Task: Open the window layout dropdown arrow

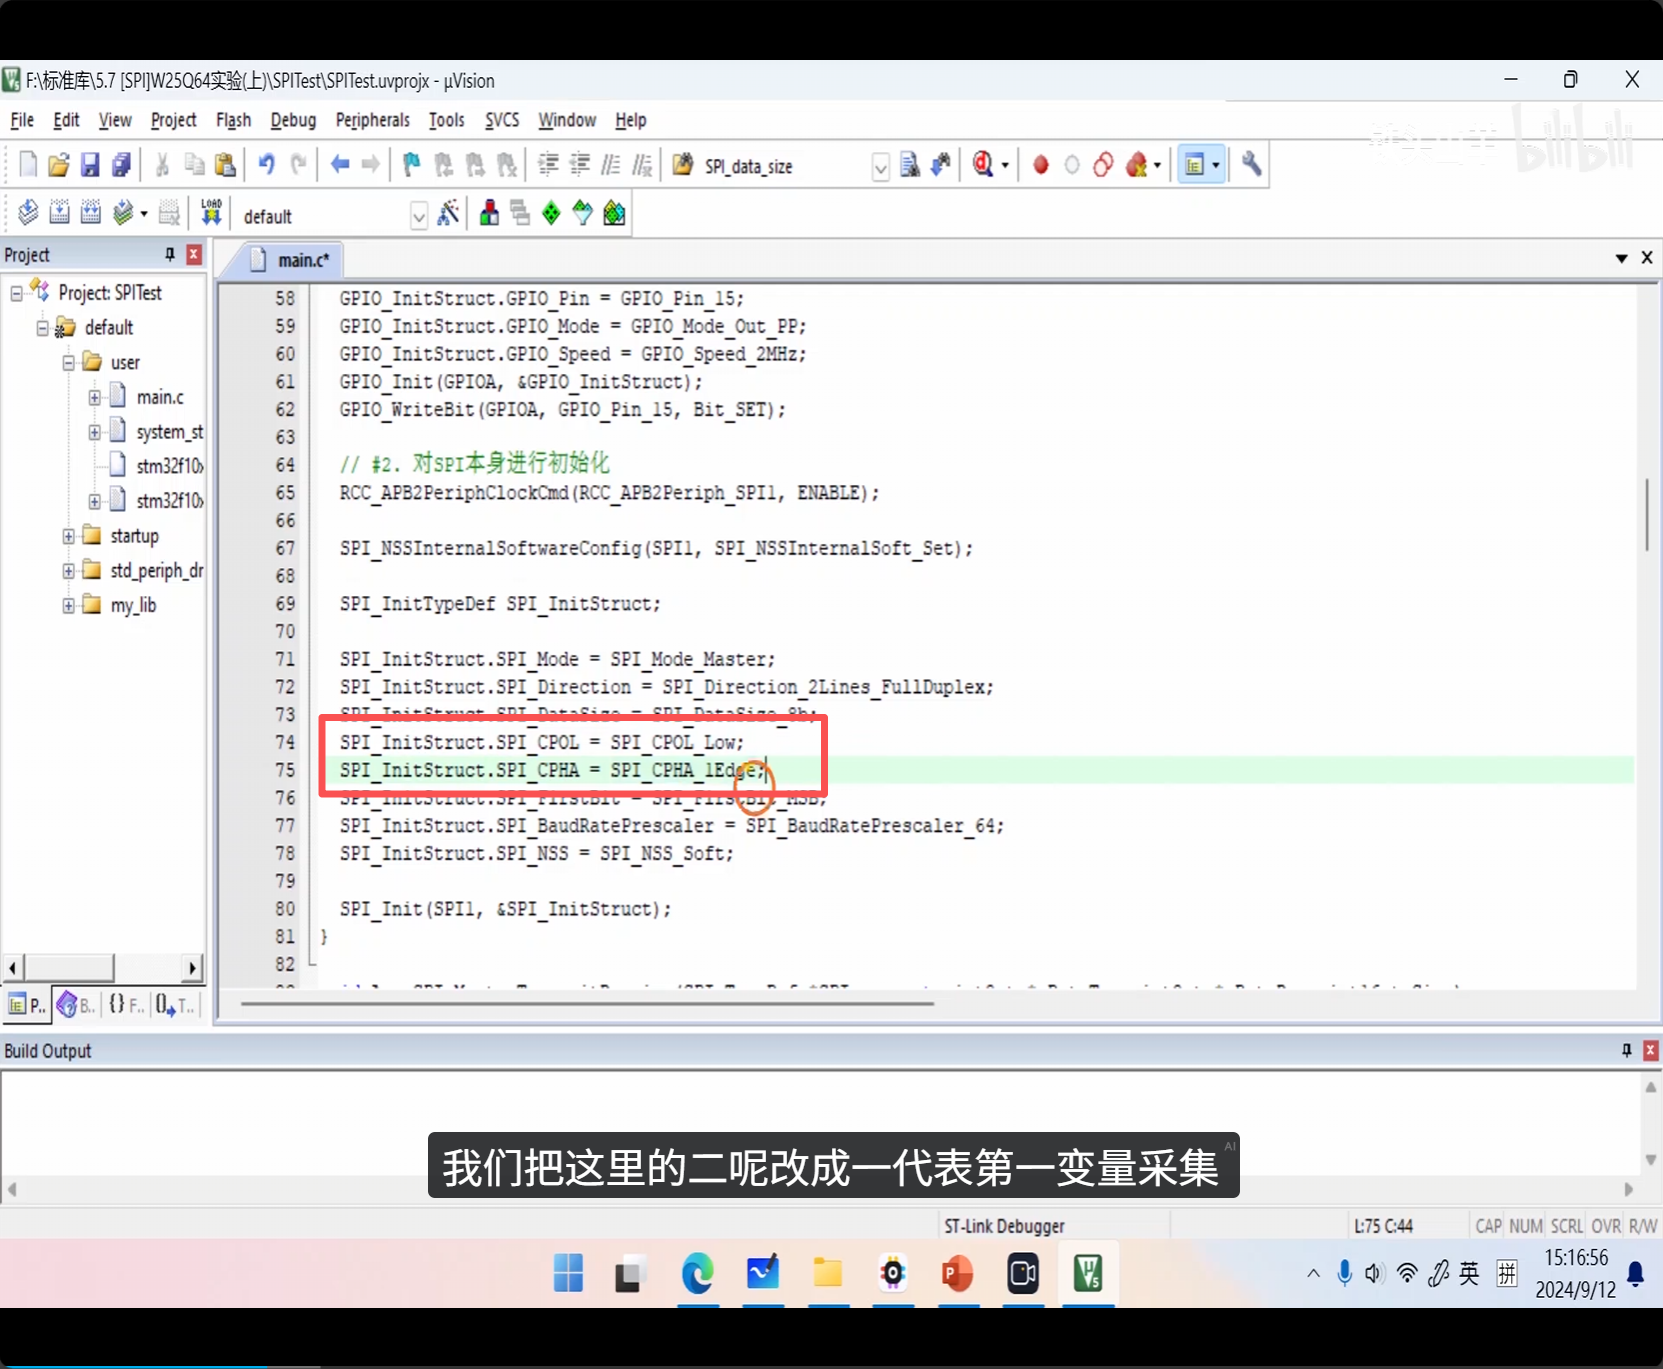Action: pyautogui.click(x=1216, y=166)
